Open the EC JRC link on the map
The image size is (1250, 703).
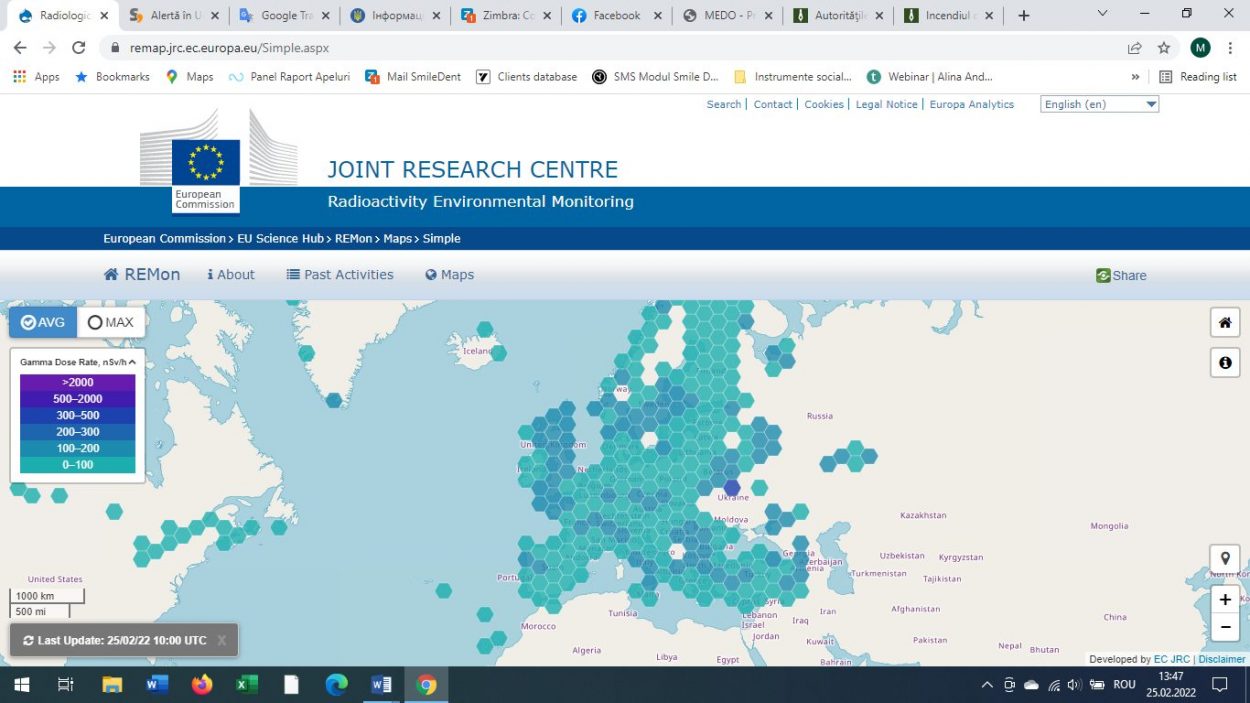[1172, 659]
